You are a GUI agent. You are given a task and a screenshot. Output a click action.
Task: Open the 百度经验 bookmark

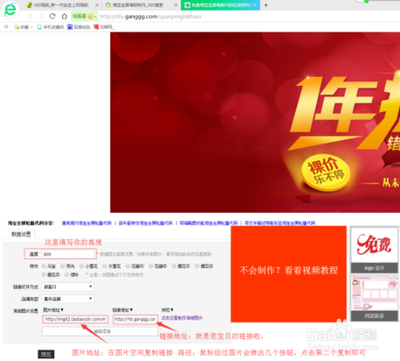(79, 27)
